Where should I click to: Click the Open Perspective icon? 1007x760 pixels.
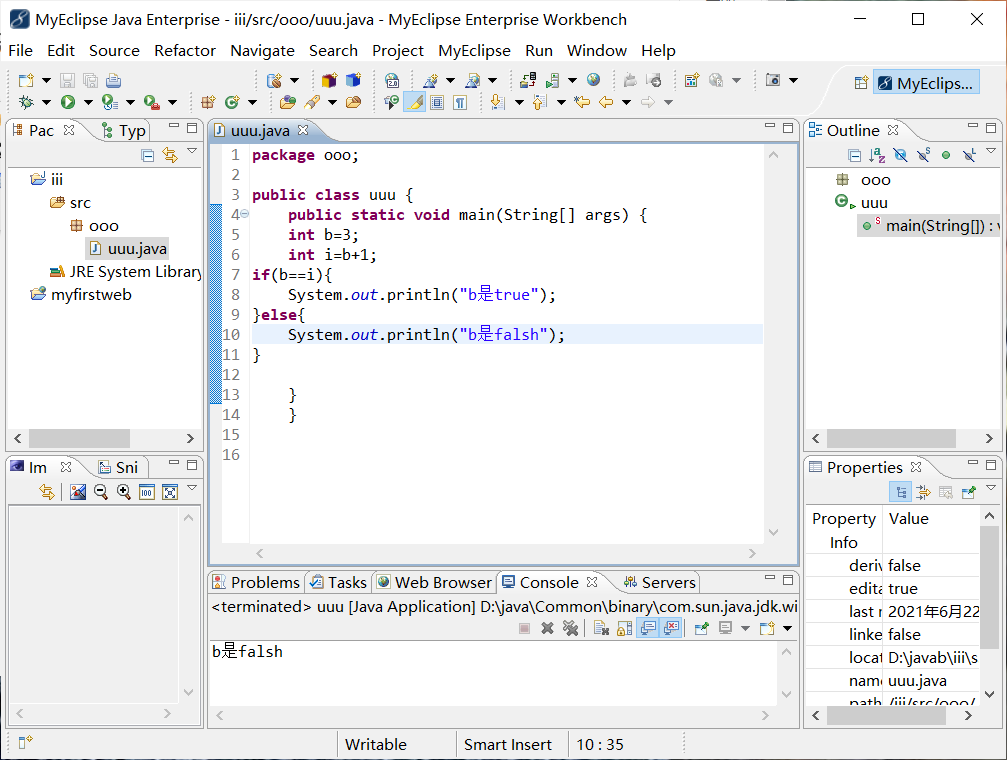[x=861, y=83]
